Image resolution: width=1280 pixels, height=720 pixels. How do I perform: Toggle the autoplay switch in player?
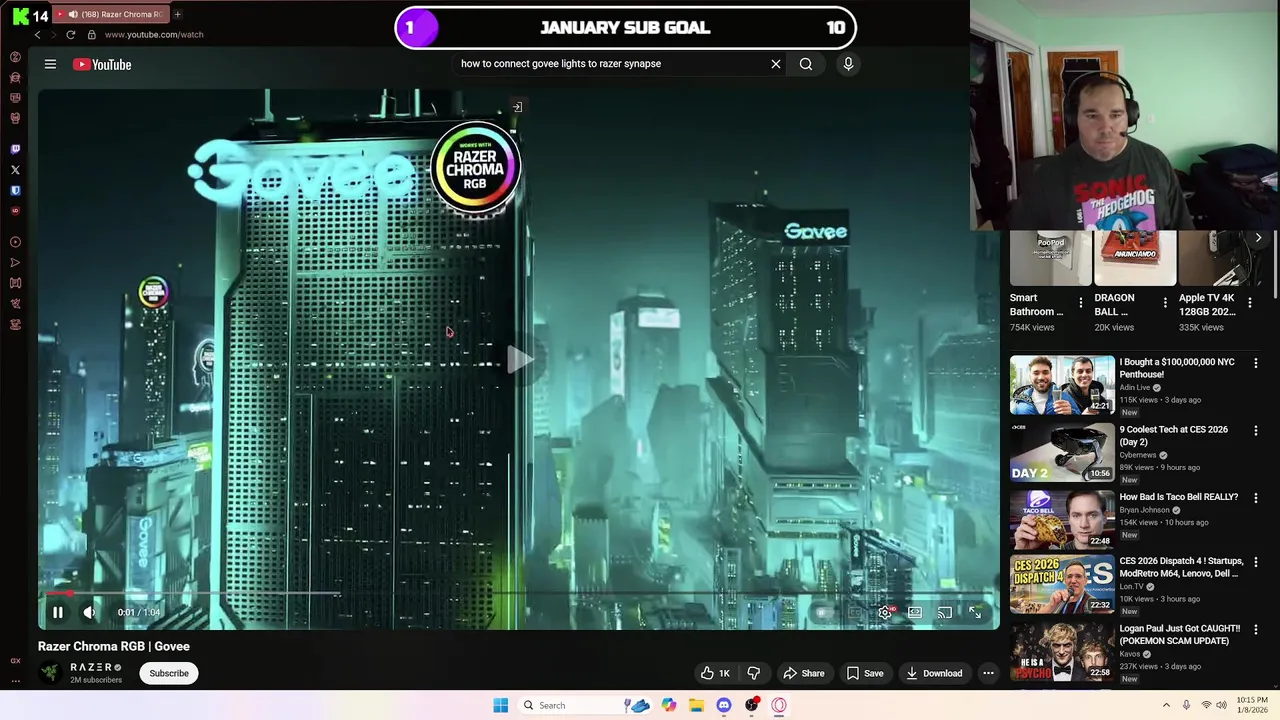(x=823, y=612)
